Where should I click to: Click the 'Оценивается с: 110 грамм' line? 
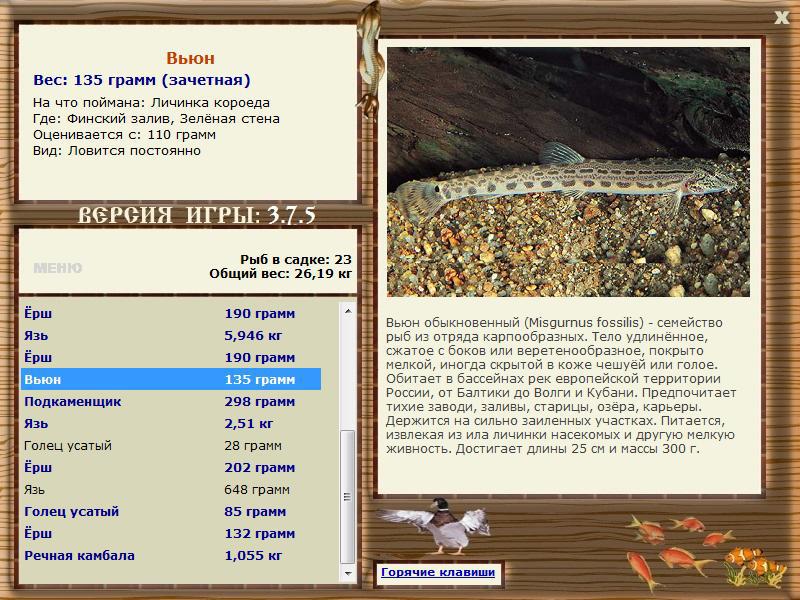[x=124, y=135]
